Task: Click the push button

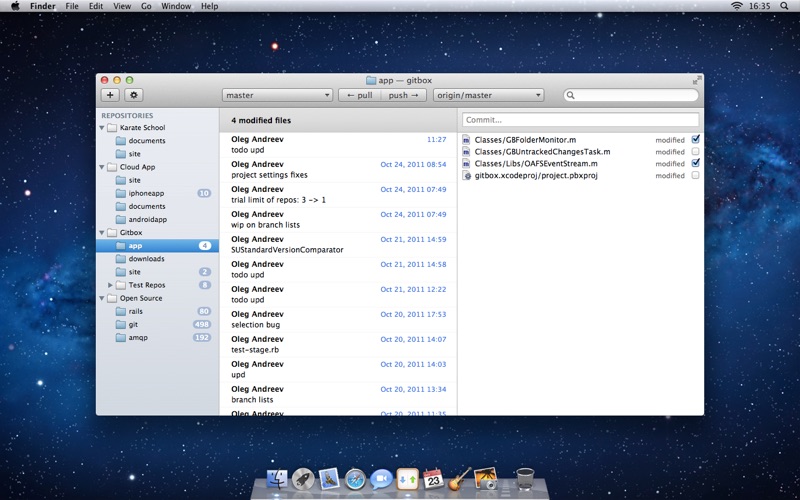Action: click(x=404, y=95)
